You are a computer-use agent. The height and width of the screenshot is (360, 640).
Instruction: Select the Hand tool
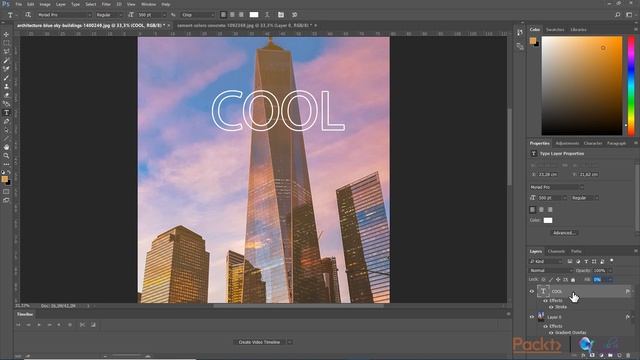(x=6, y=147)
